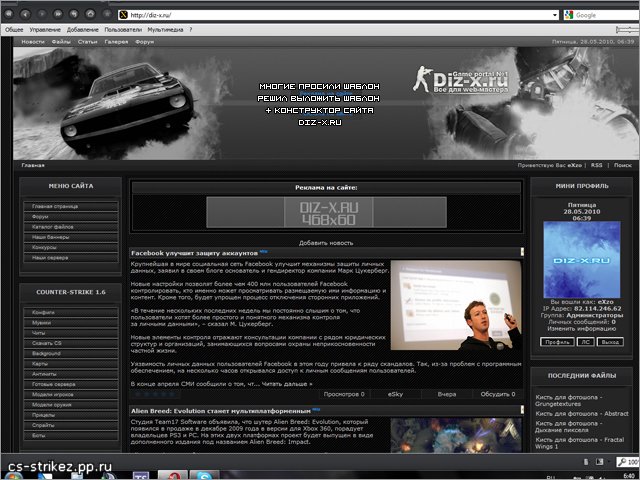Click the browser Forward arrow button
Image resolution: width=640 pixels, height=480 pixels.
tap(42, 14)
